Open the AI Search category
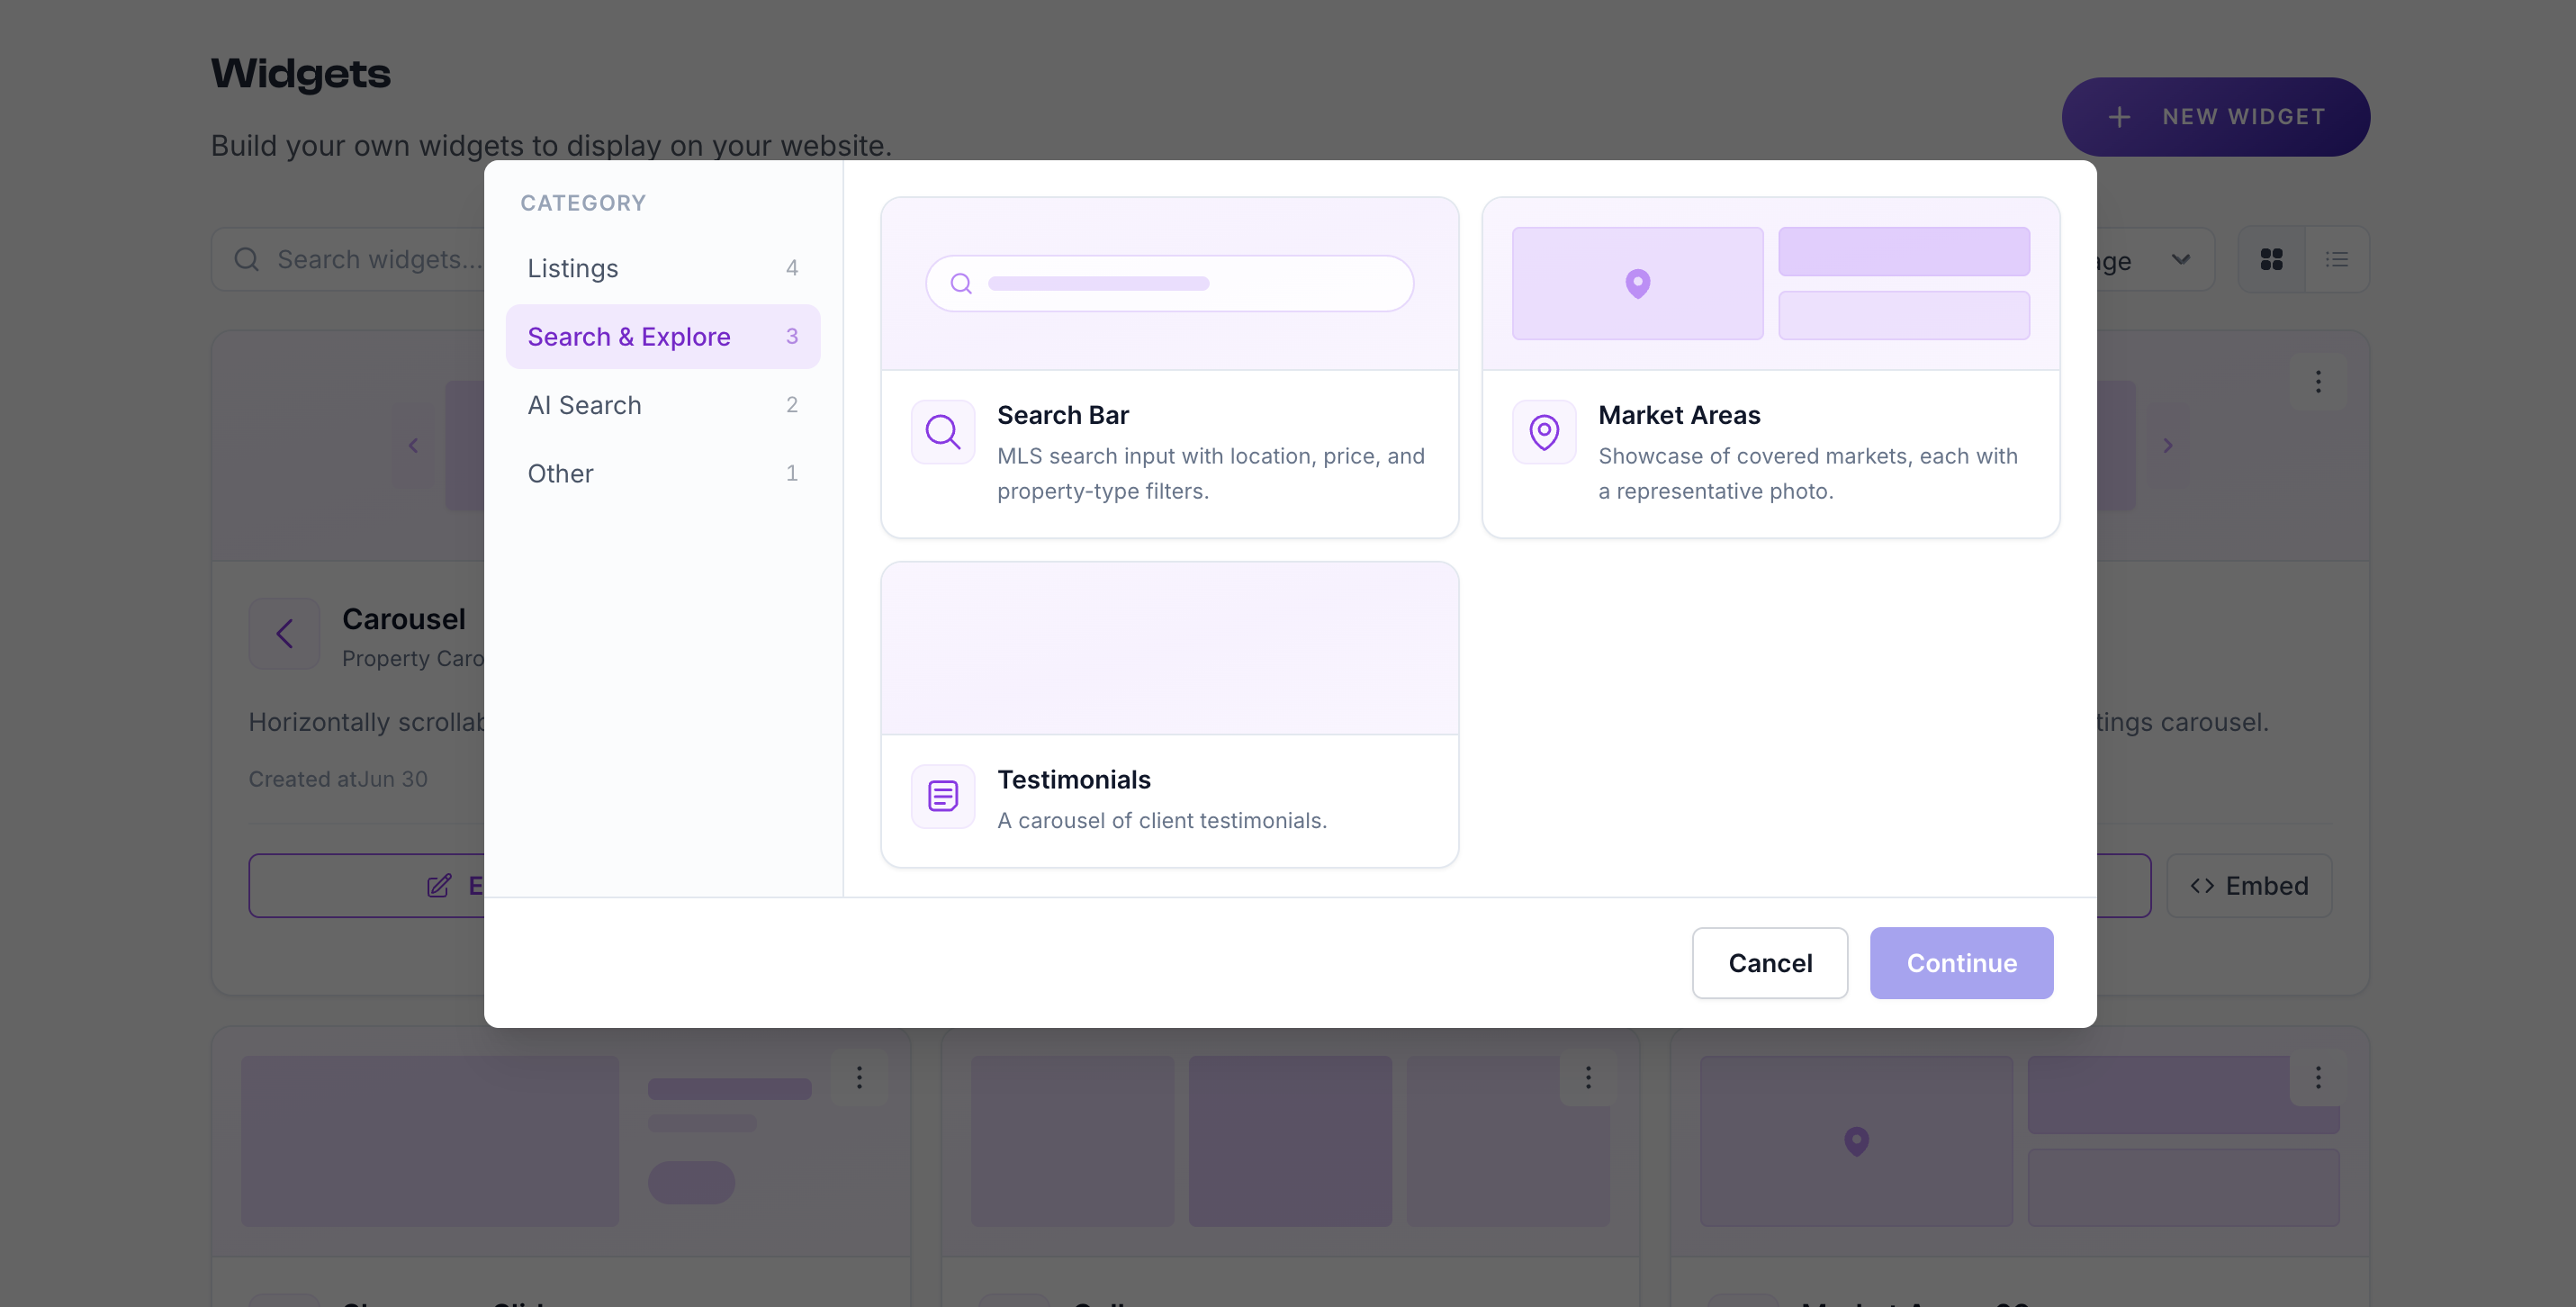Image resolution: width=2576 pixels, height=1307 pixels. (x=662, y=405)
